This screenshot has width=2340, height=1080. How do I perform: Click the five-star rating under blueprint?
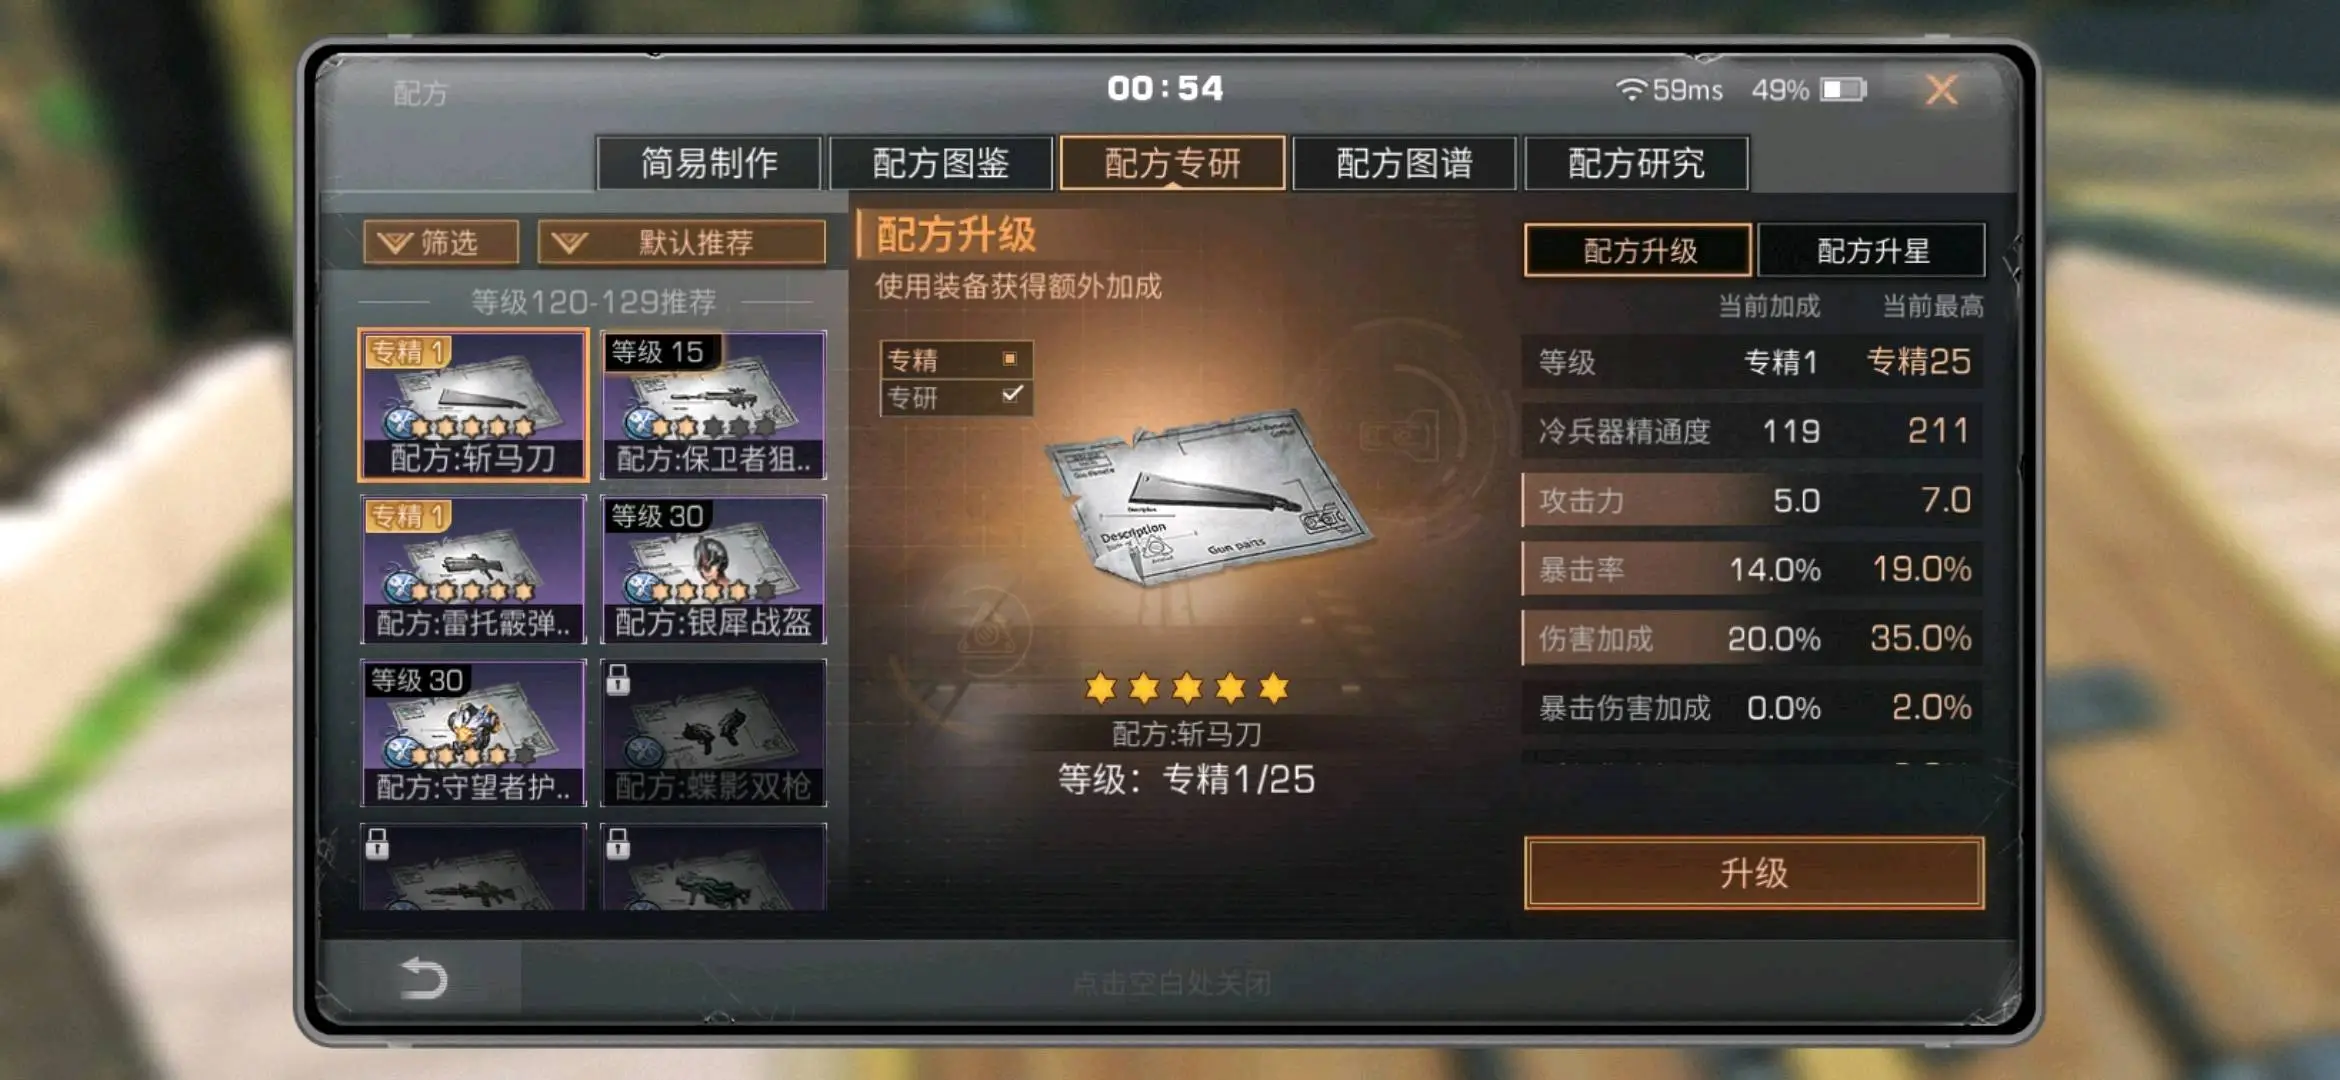[x=1187, y=688]
